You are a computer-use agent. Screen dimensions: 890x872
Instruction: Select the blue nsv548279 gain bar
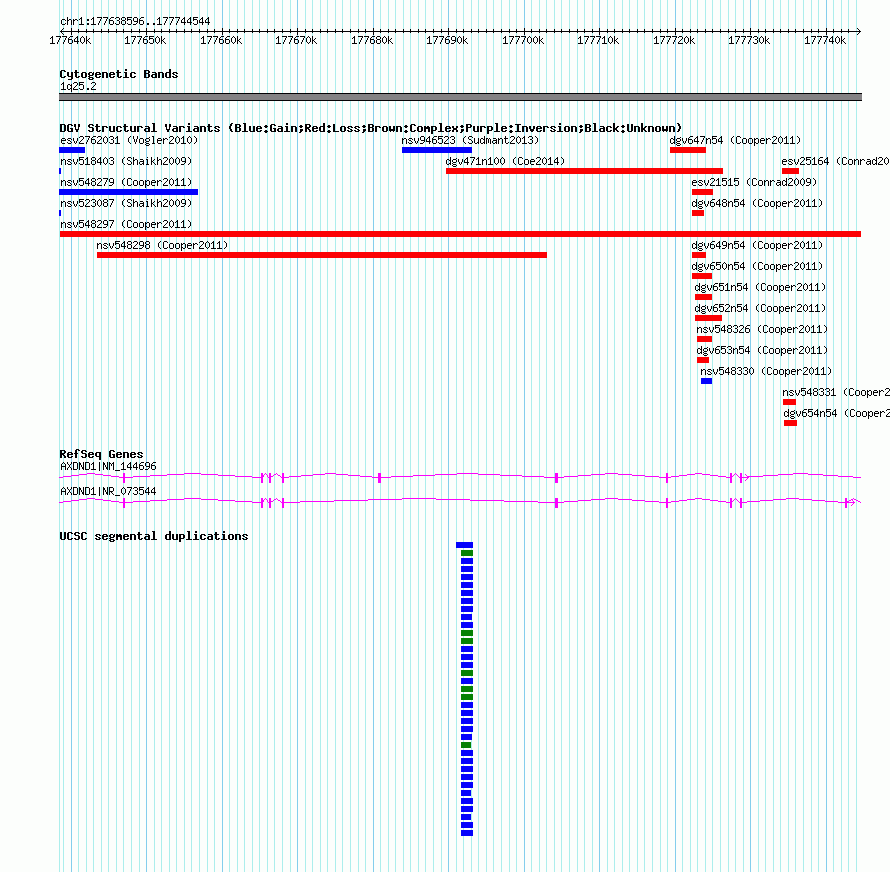tap(129, 192)
